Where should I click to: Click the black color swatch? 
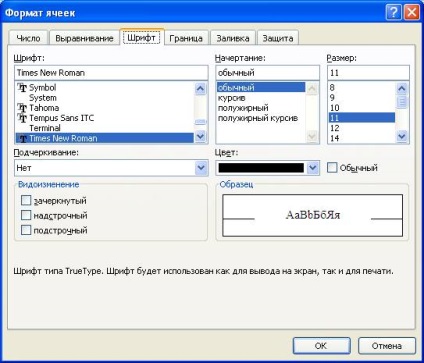click(261, 168)
